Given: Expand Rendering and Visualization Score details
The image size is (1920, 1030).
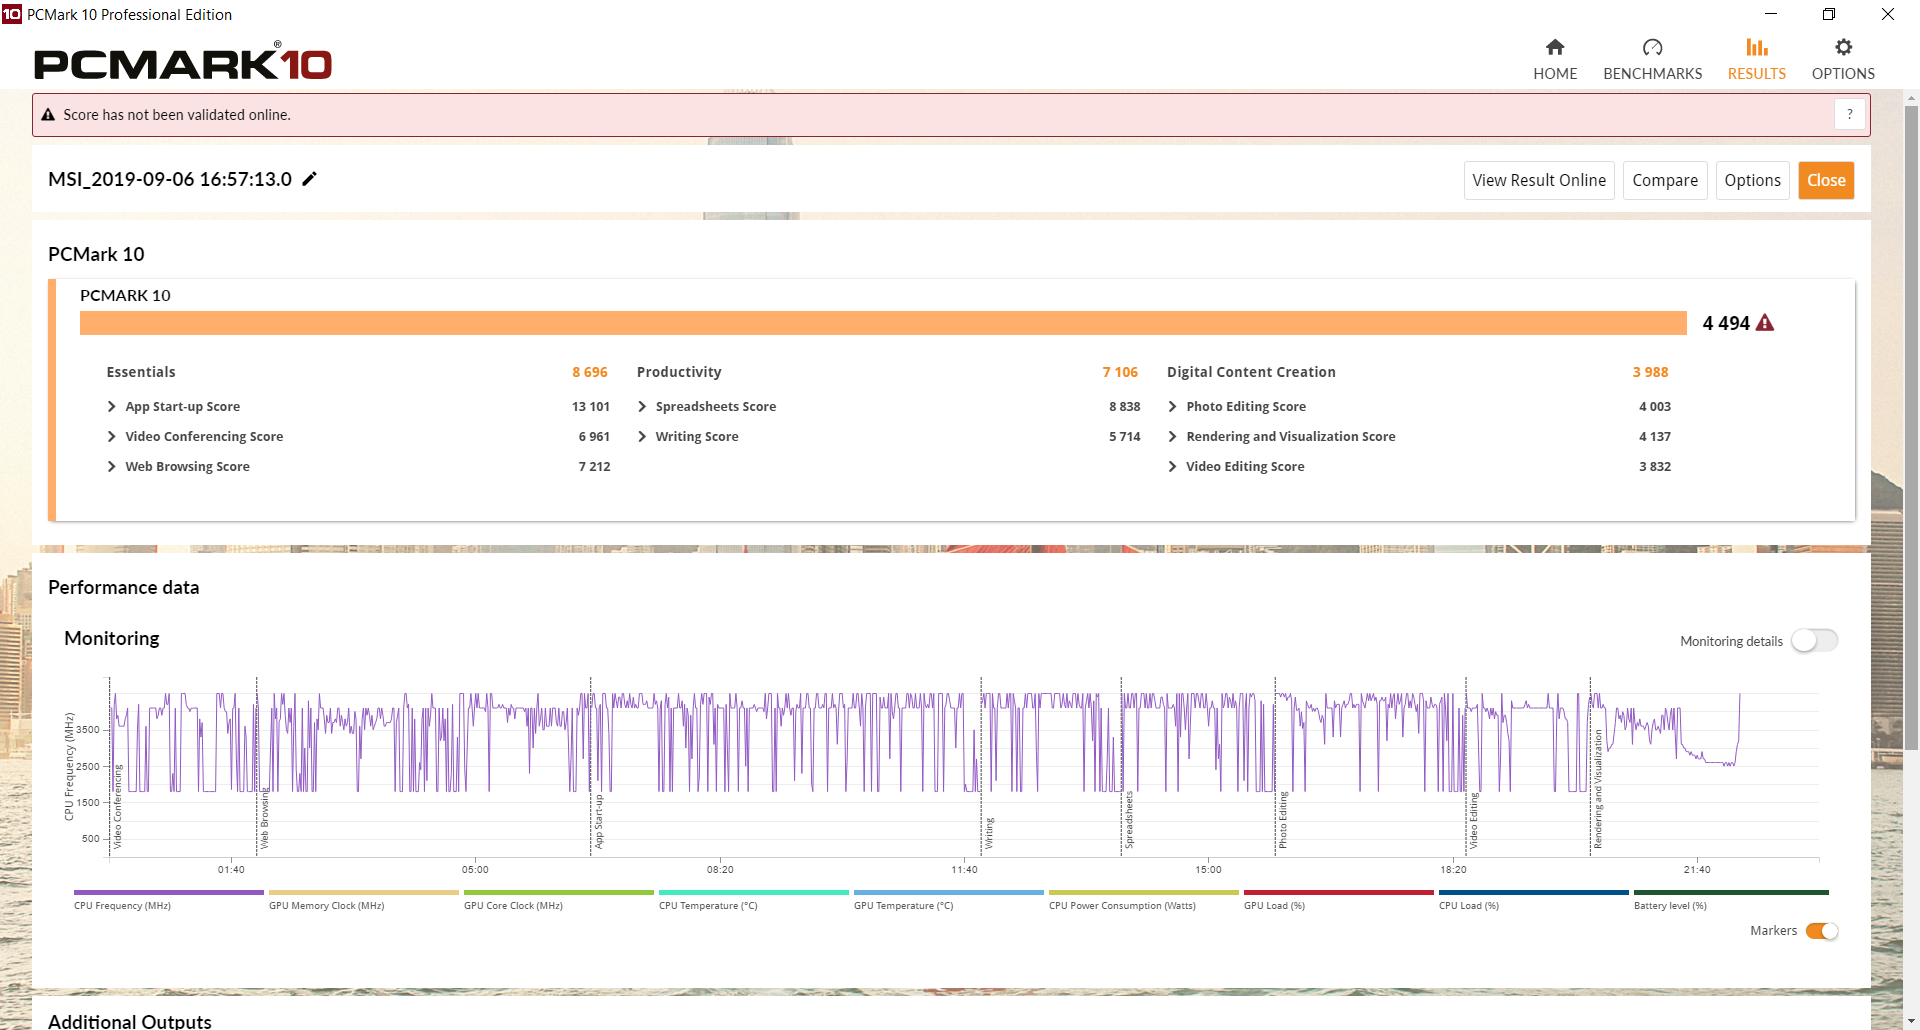Looking at the screenshot, I should pyautogui.click(x=1172, y=437).
